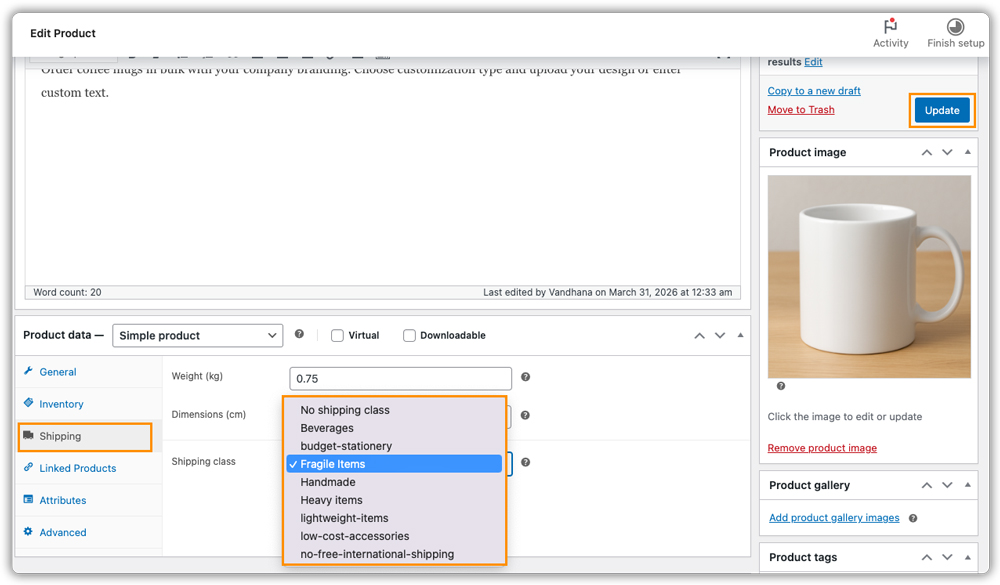Select Beverages shipping class
The height and width of the screenshot is (585, 1000).
click(x=394, y=428)
